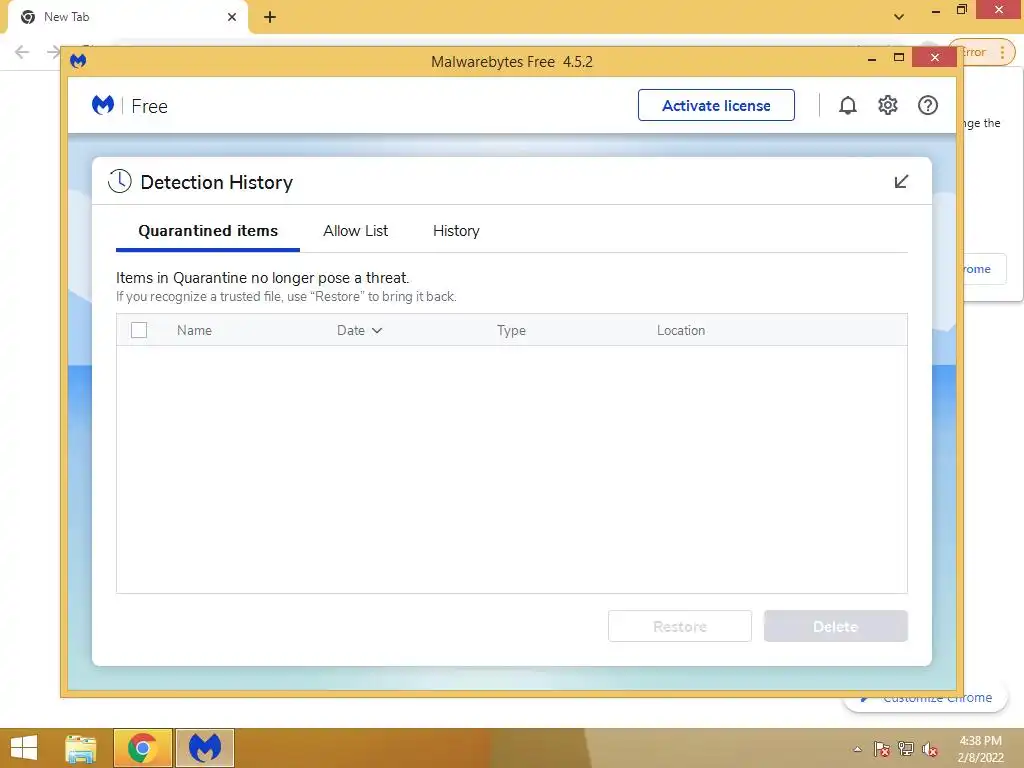Click the Name column header
This screenshot has height=768, width=1024.
click(x=194, y=330)
